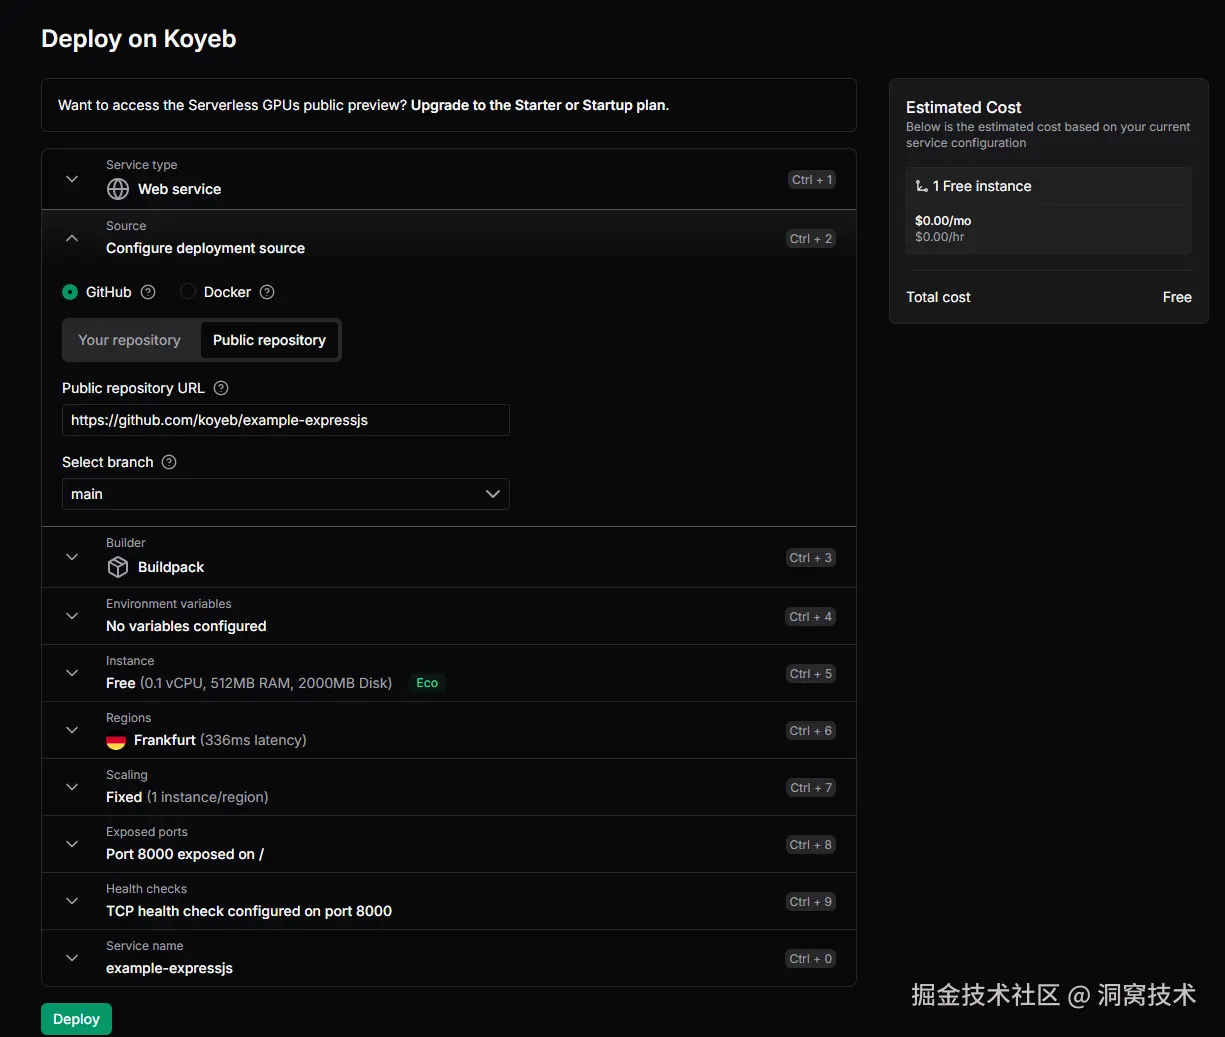
Task: Open the Select branch dropdown showing main
Action: coord(285,494)
